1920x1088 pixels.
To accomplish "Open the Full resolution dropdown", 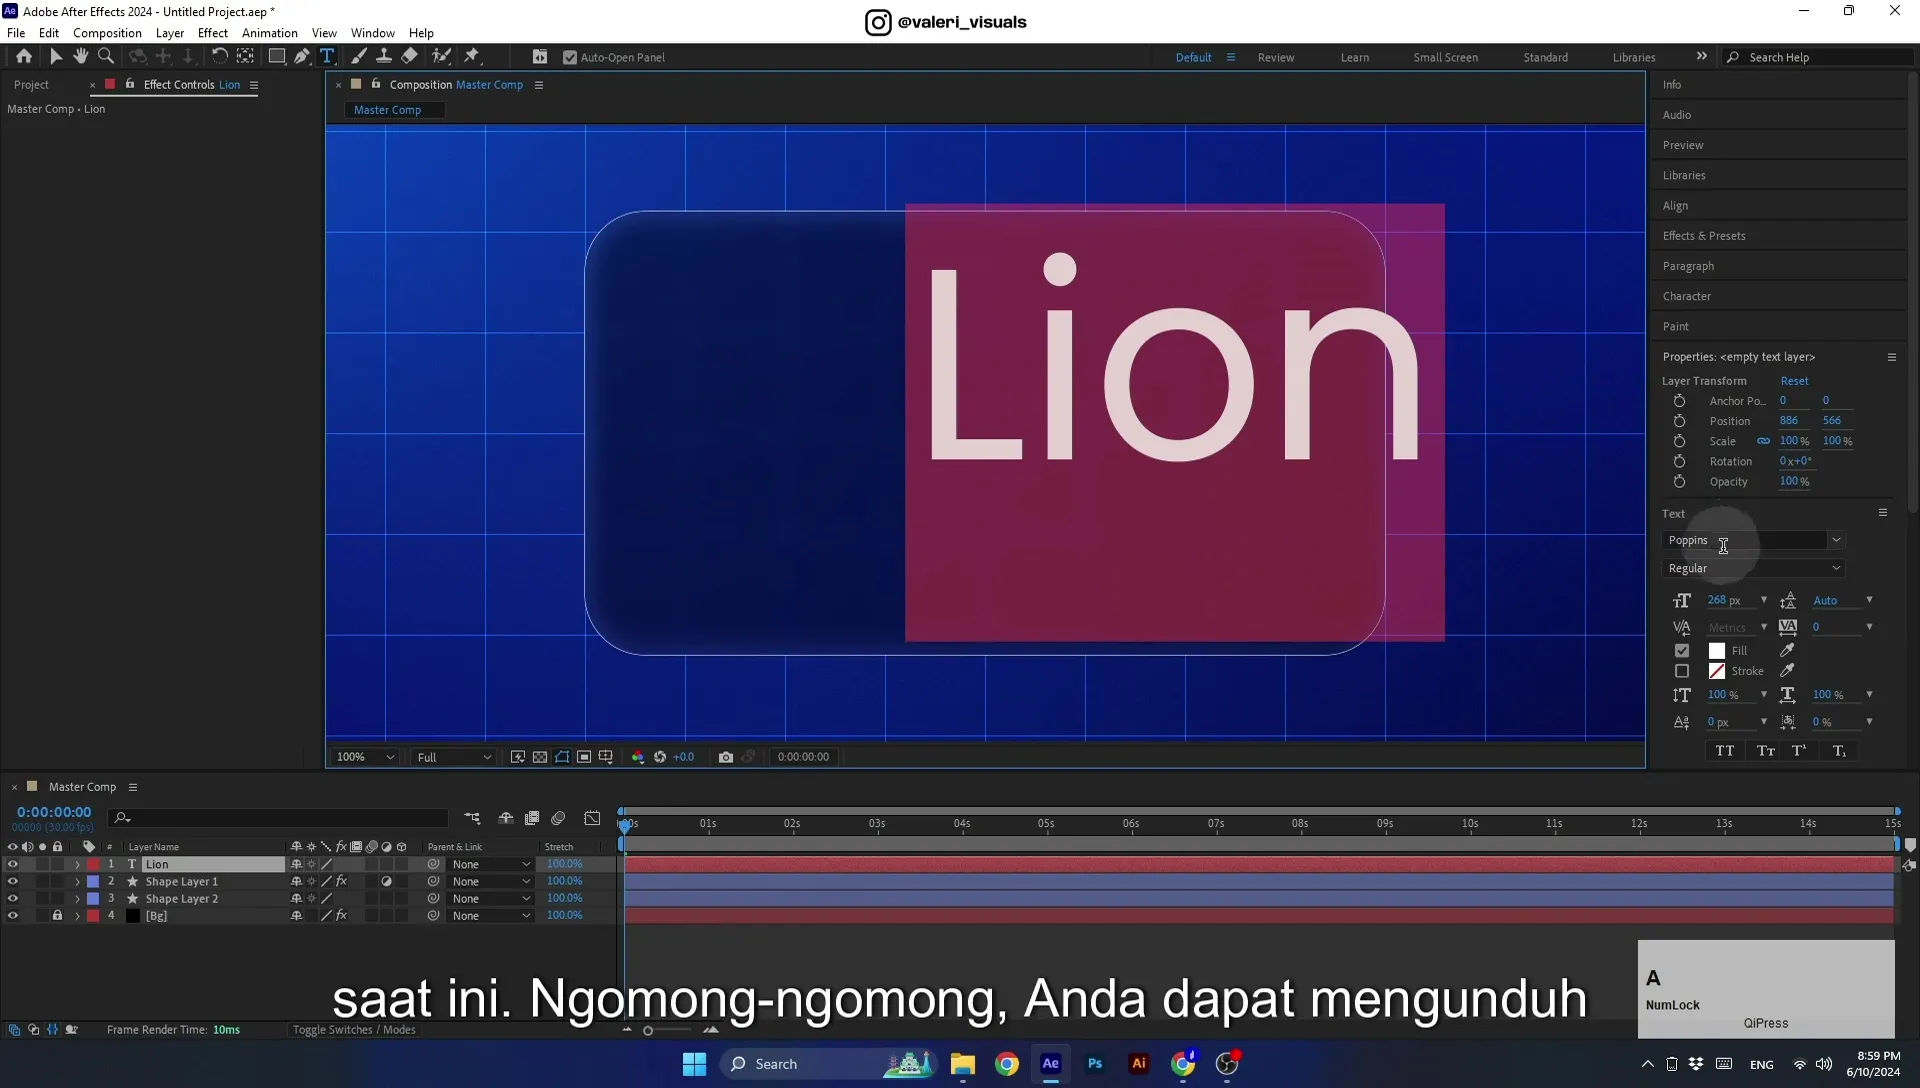I will point(454,757).
